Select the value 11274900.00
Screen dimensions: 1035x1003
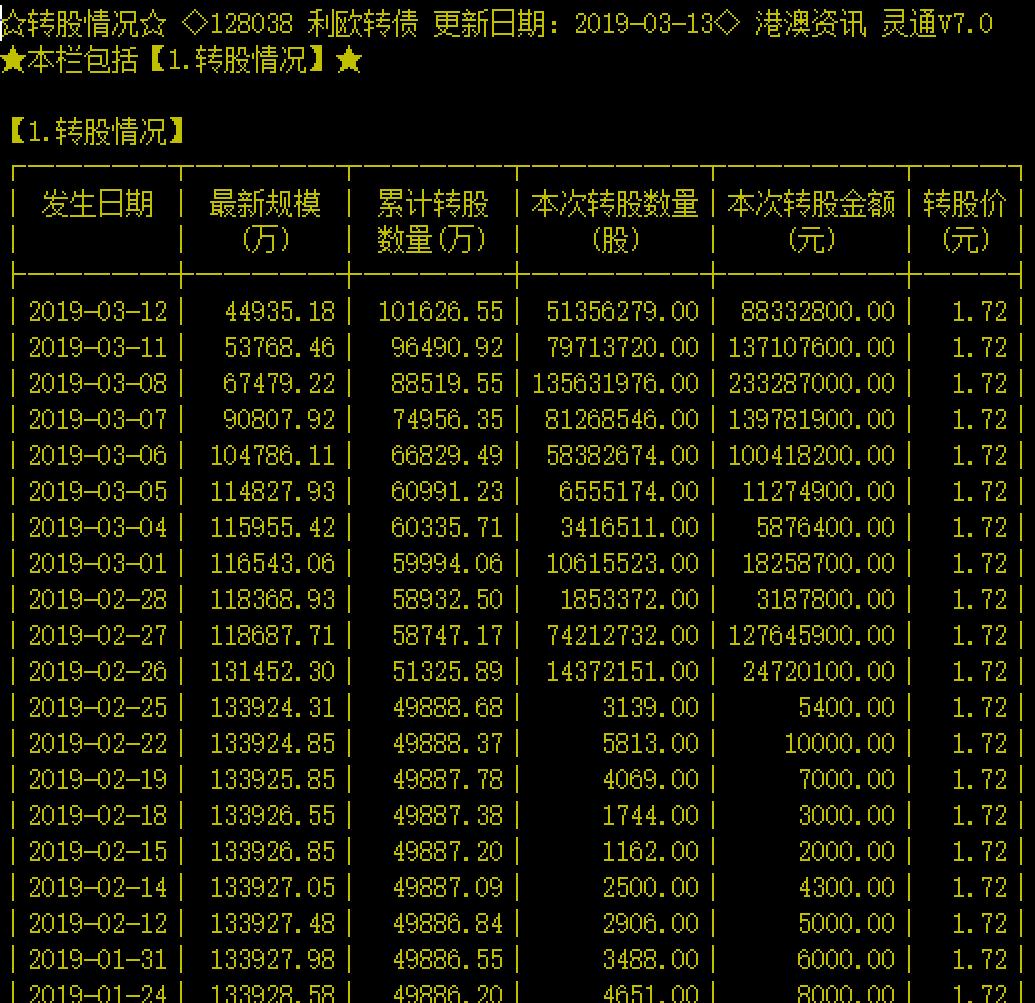[x=818, y=491]
